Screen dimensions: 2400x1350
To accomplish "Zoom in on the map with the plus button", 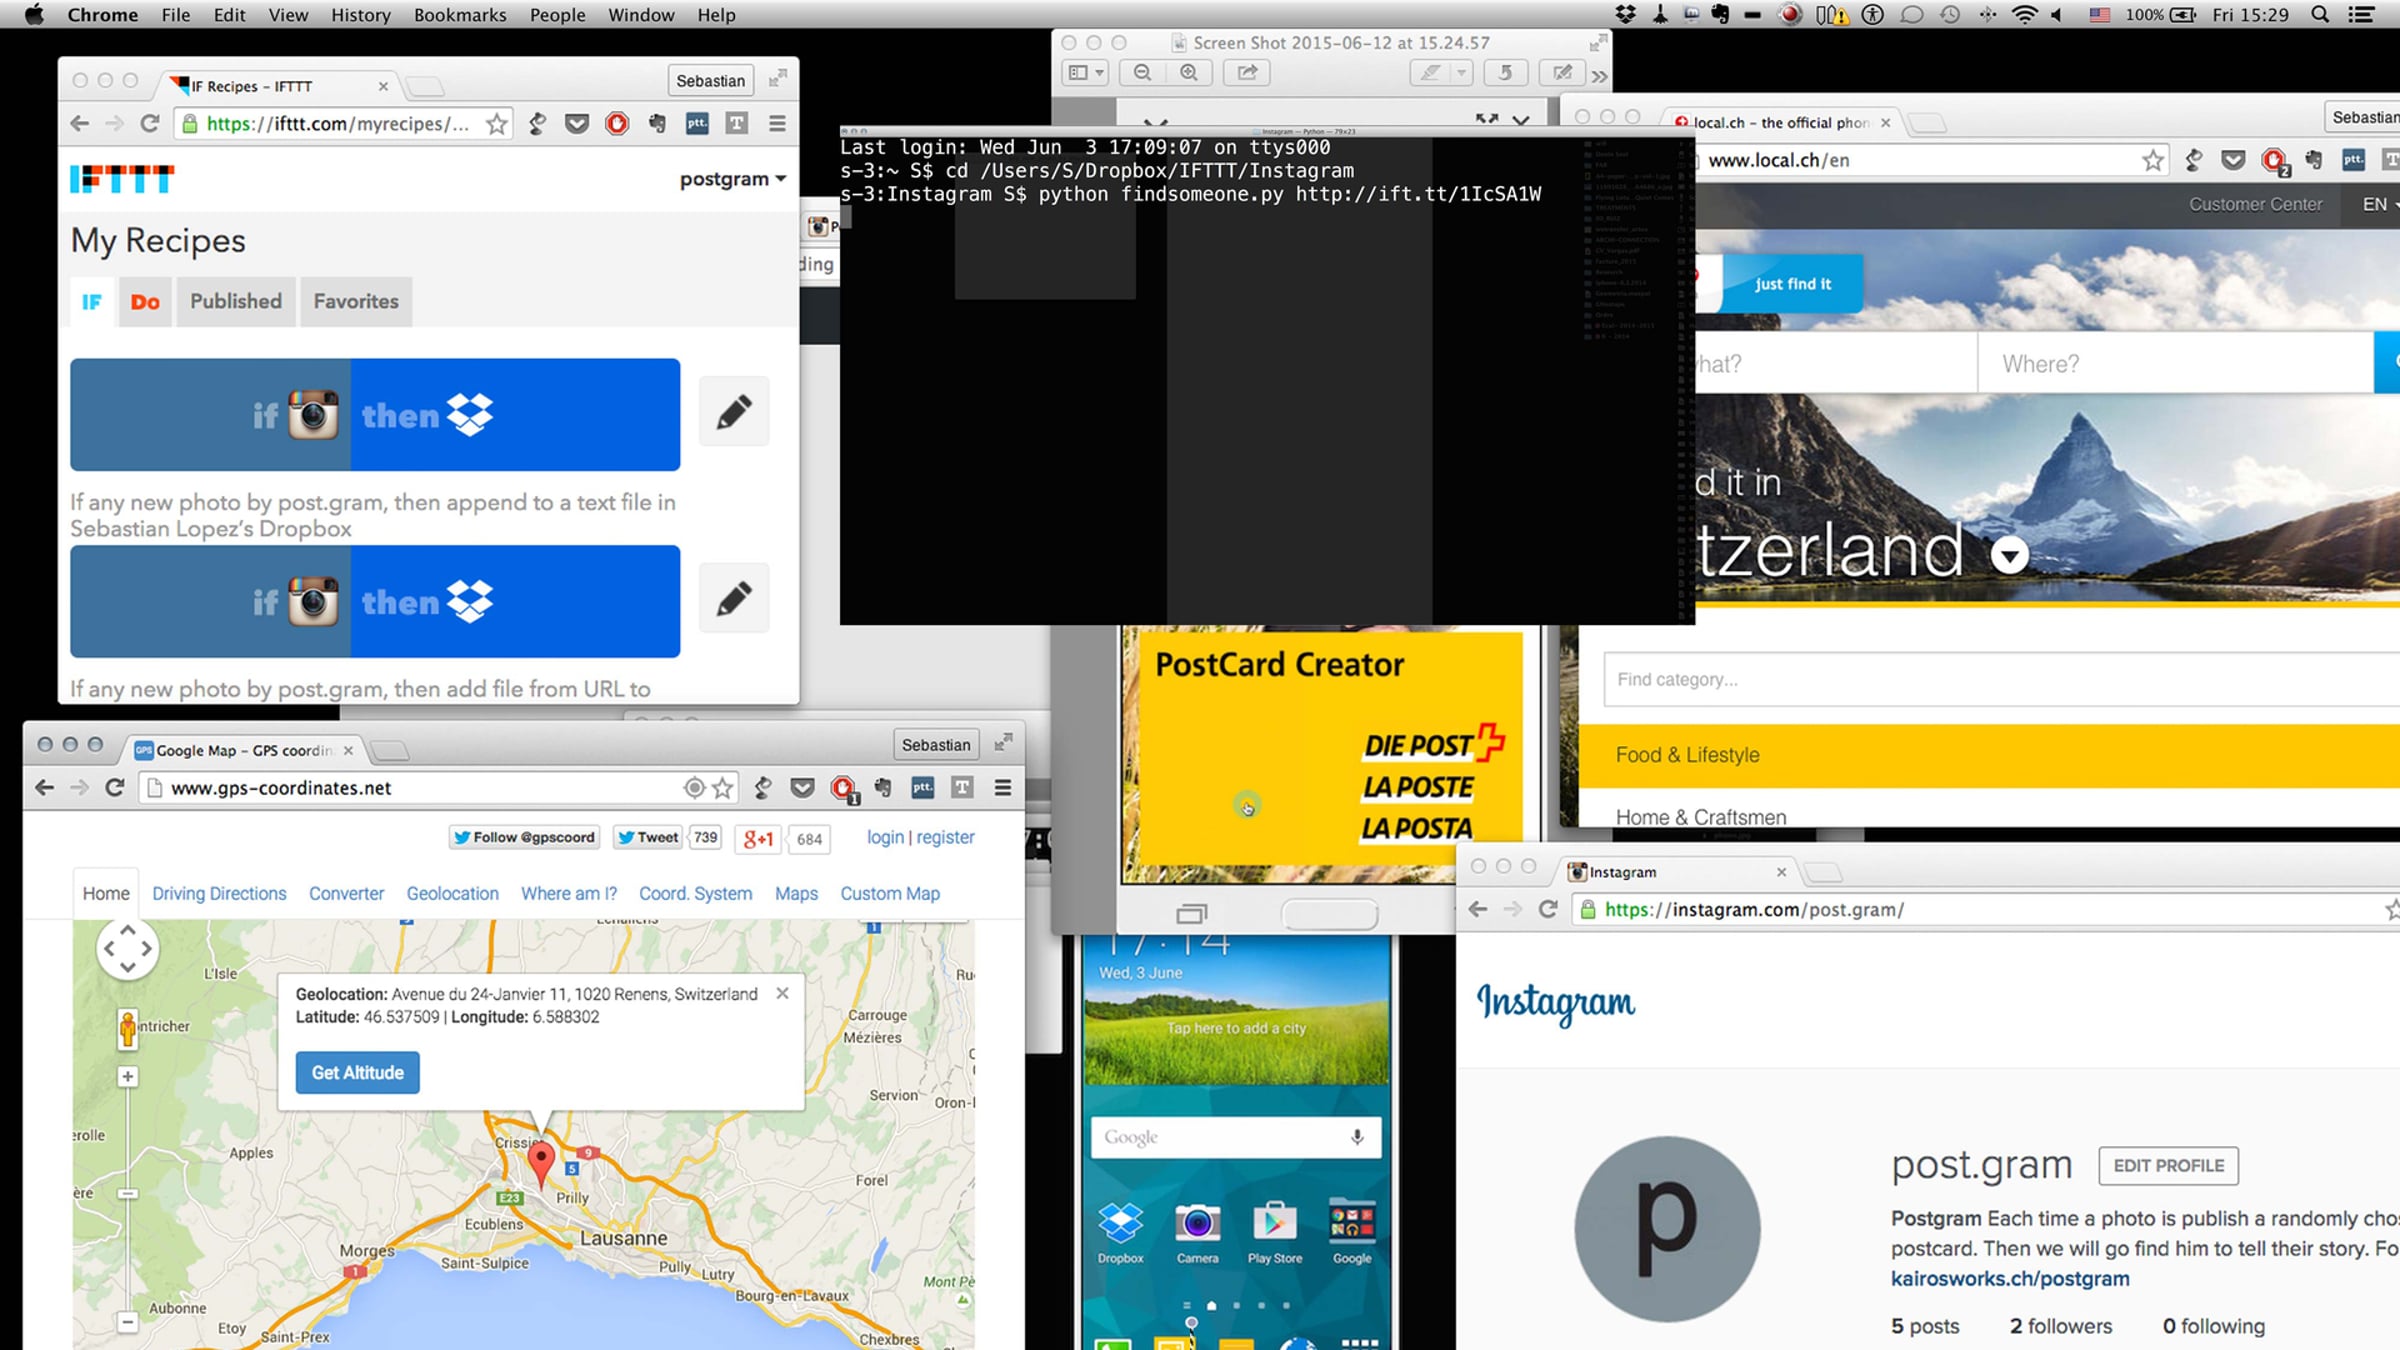I will point(127,1077).
